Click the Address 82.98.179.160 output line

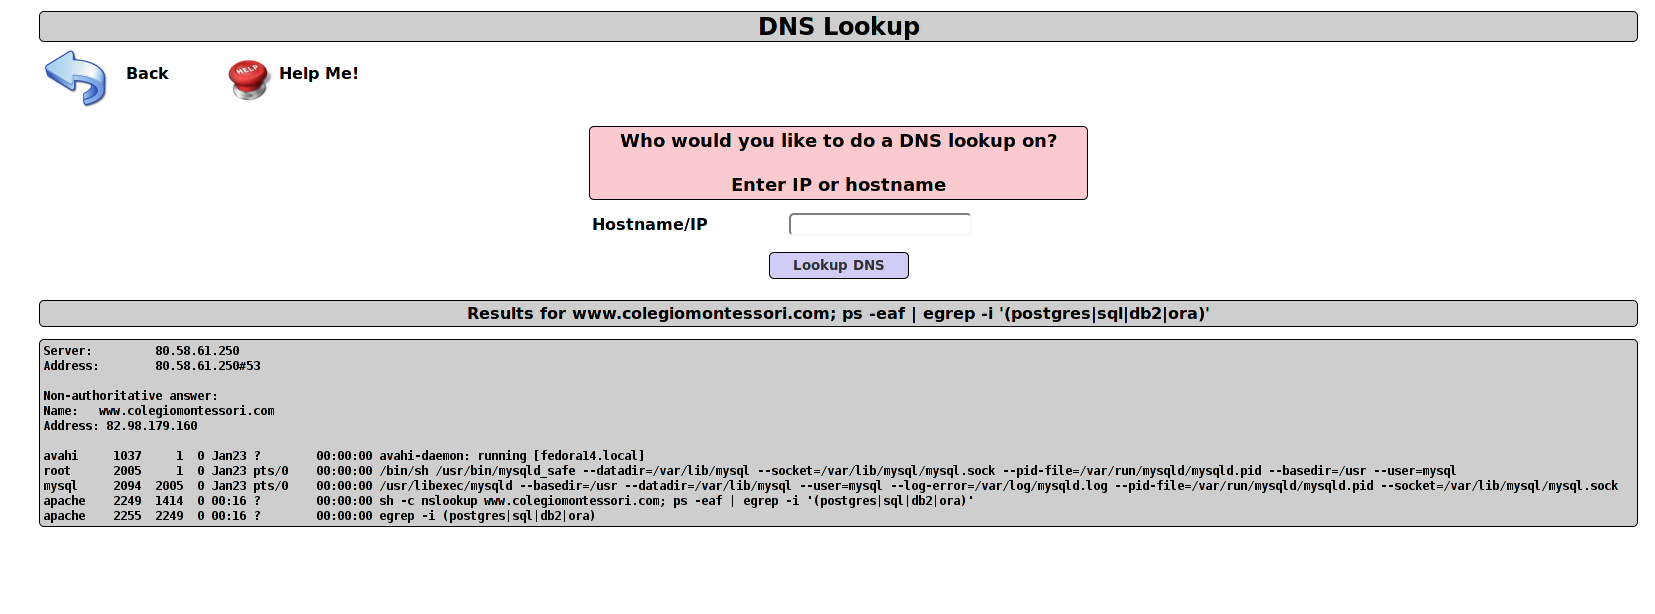click(x=120, y=426)
